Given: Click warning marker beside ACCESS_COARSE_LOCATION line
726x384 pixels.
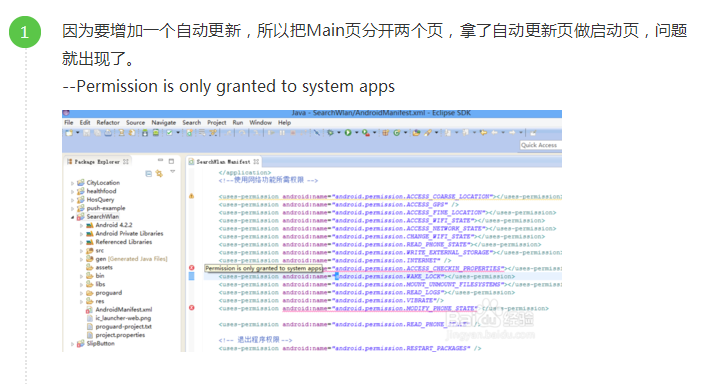Looking at the screenshot, I should [192, 196].
